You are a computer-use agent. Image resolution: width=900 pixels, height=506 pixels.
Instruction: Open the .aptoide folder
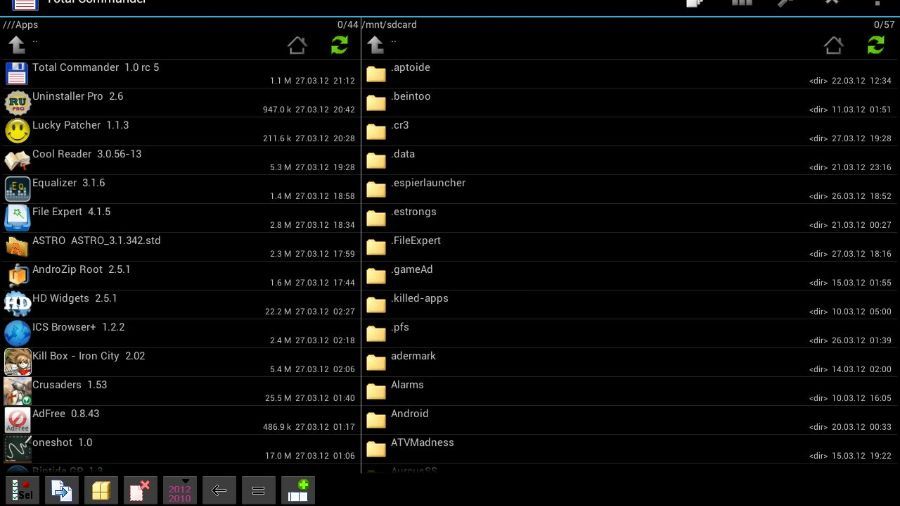[x=410, y=73]
